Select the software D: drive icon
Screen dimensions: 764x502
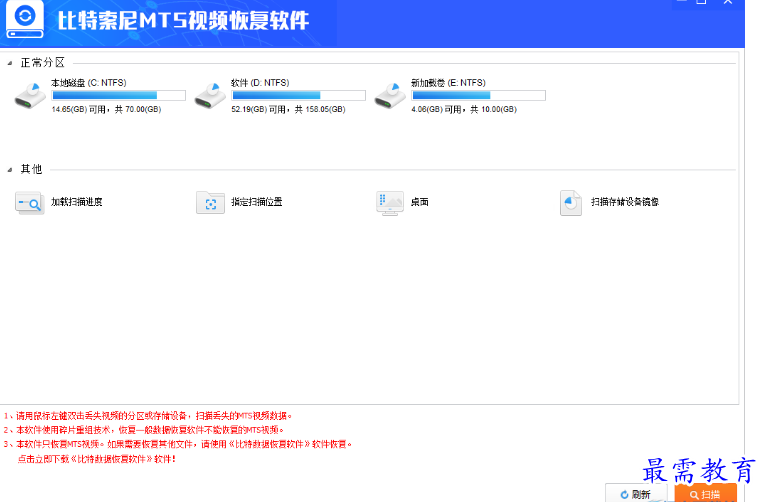(210, 96)
